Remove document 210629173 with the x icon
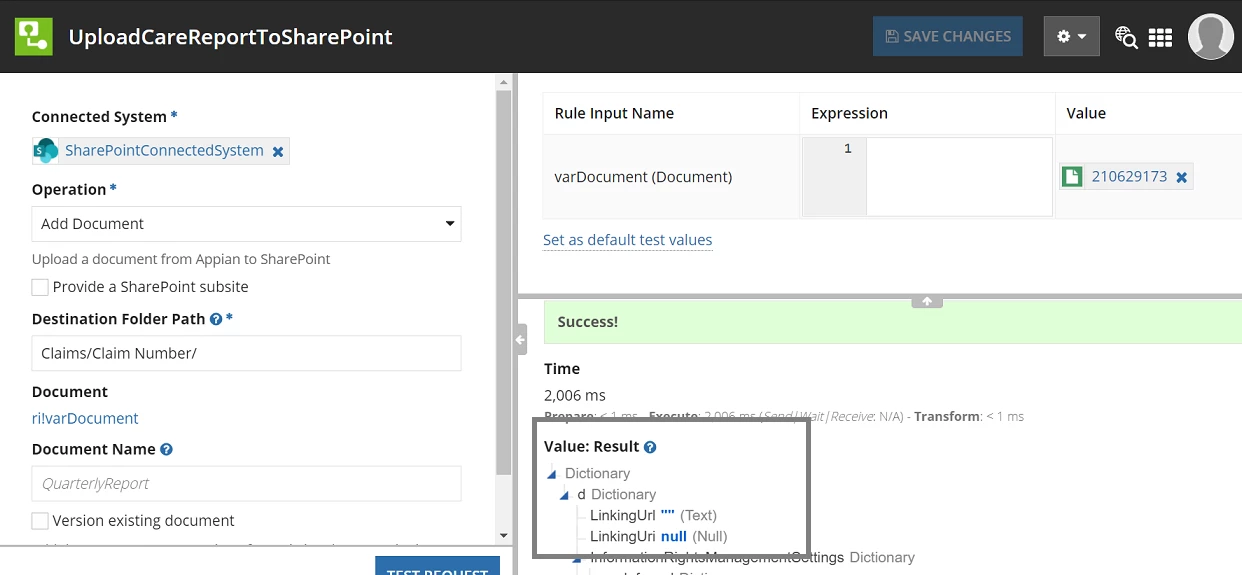 pyautogui.click(x=1181, y=177)
